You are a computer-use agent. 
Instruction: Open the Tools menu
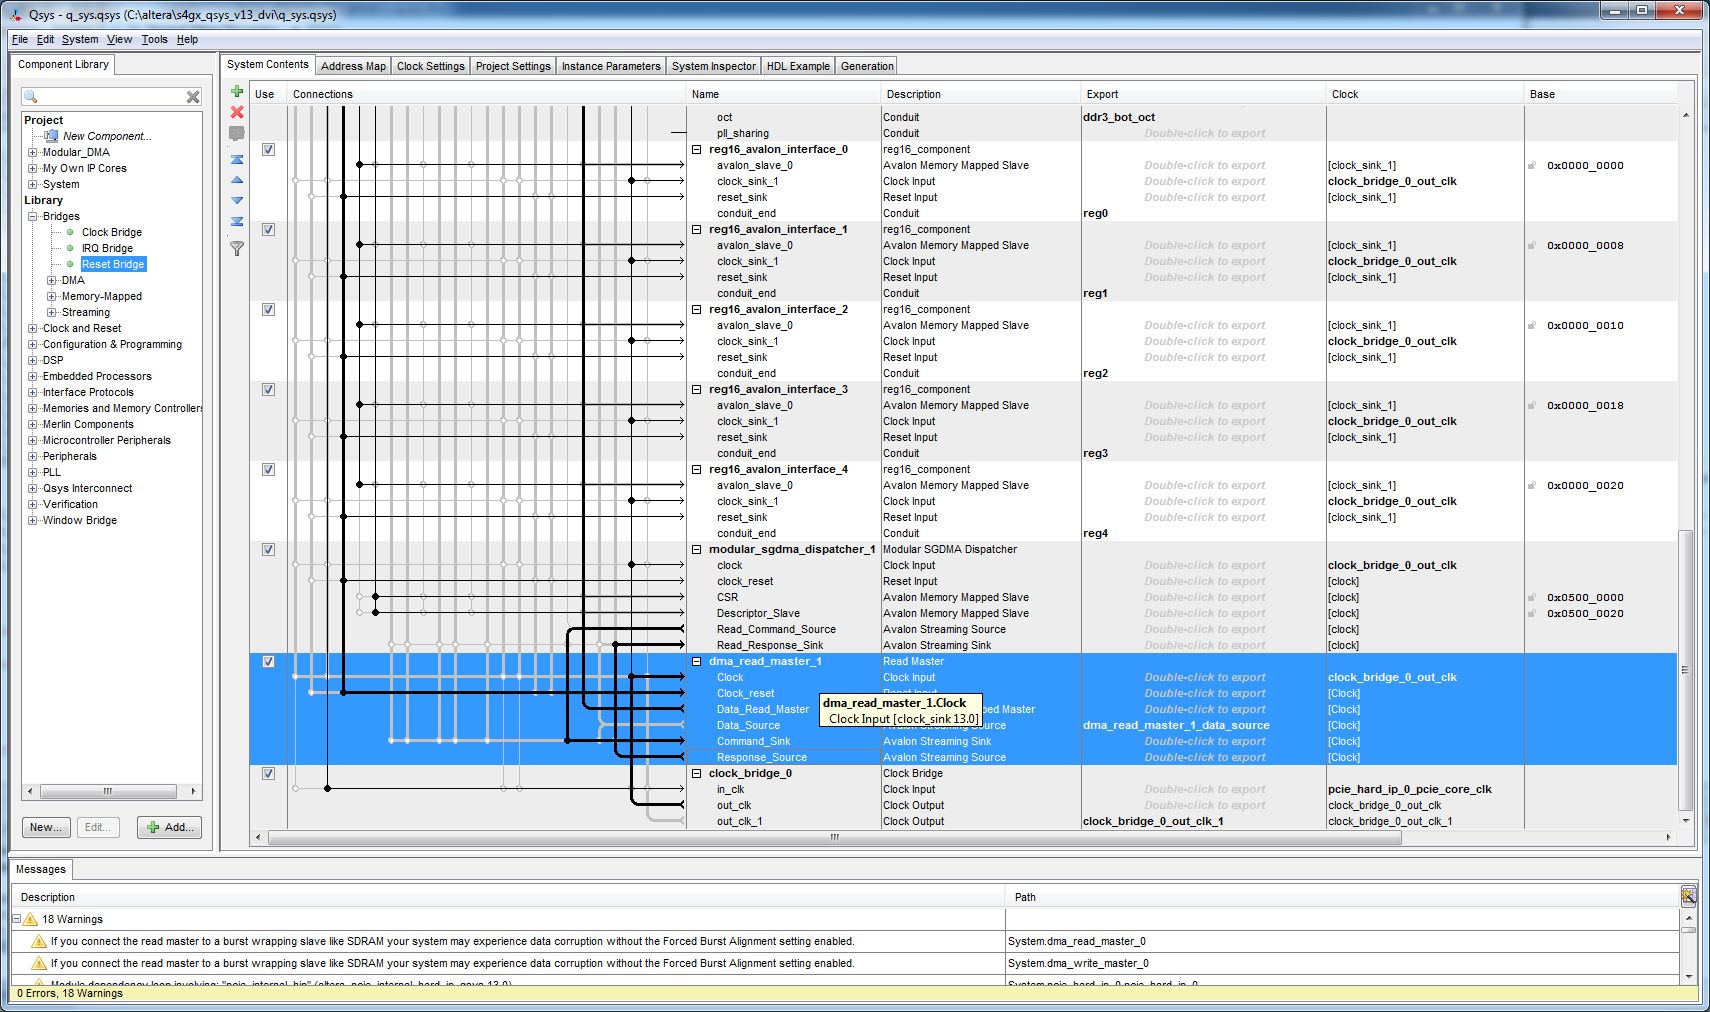click(155, 40)
